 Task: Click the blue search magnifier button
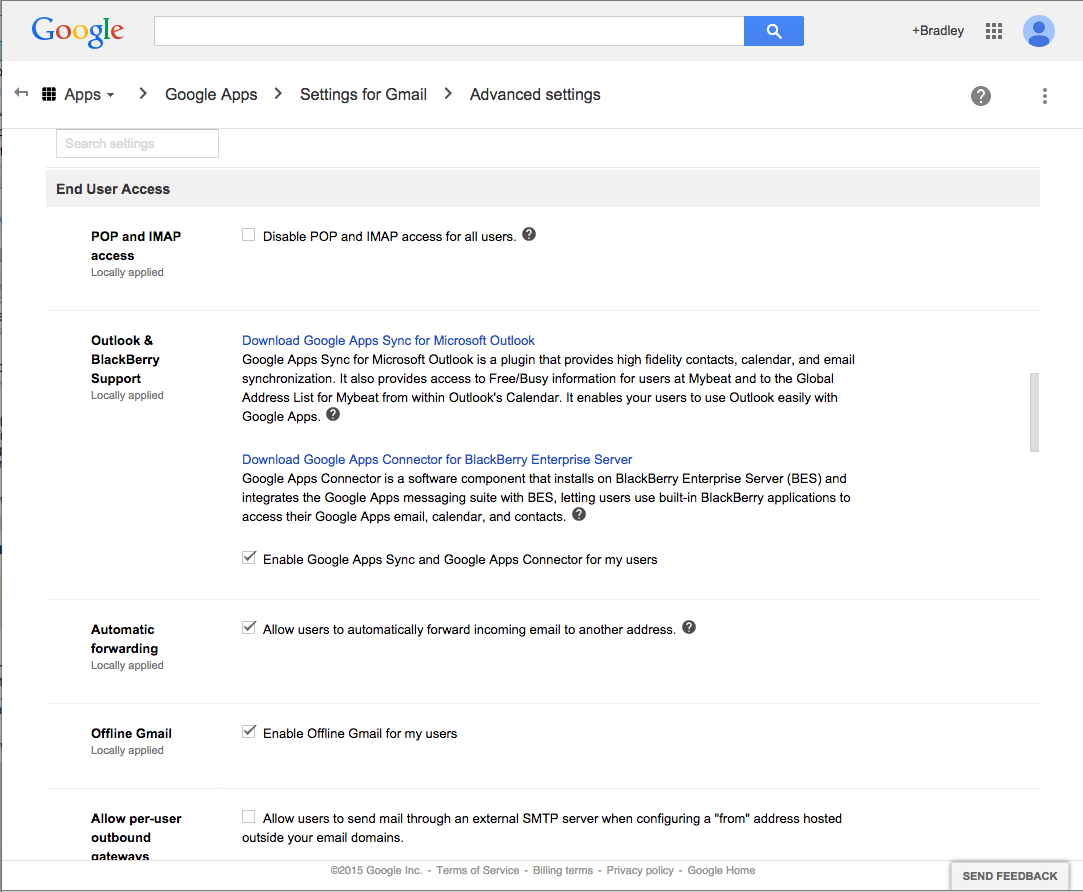pyautogui.click(x=773, y=31)
